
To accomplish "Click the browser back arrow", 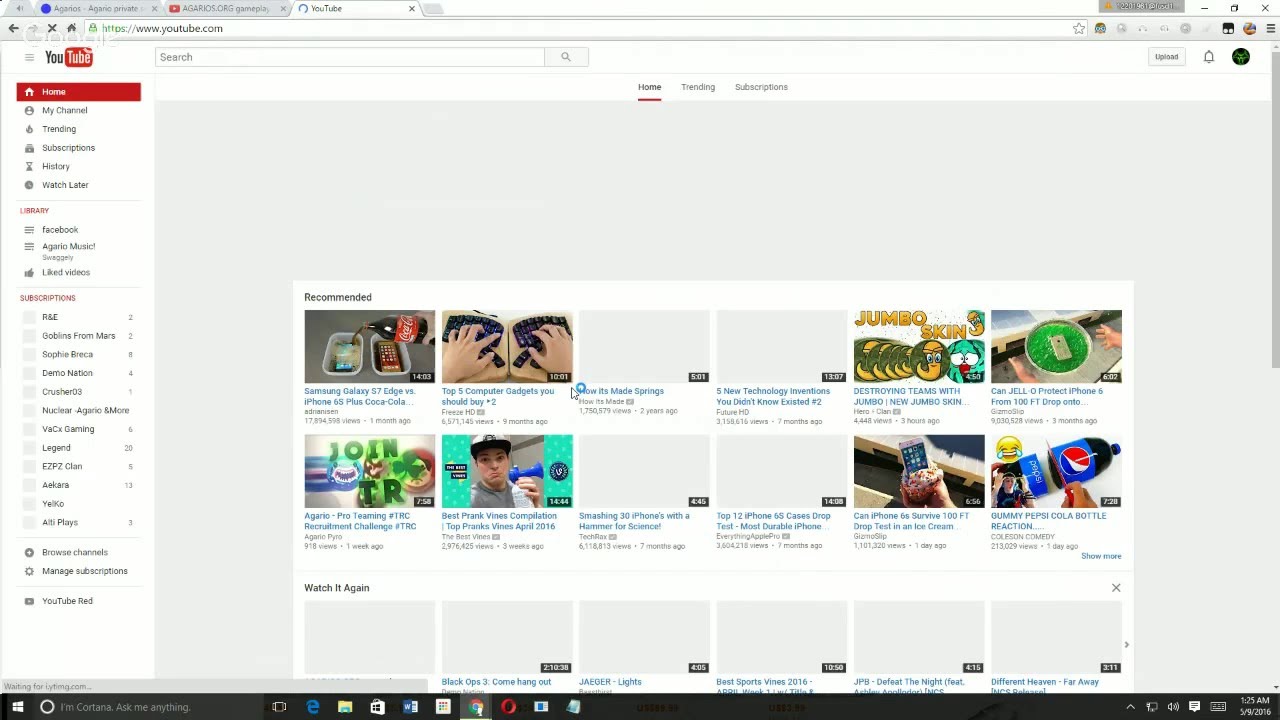I will 13,28.
